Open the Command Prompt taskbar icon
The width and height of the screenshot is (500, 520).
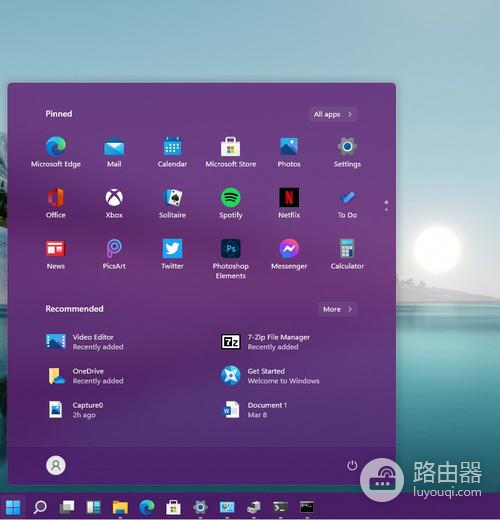coord(307,507)
